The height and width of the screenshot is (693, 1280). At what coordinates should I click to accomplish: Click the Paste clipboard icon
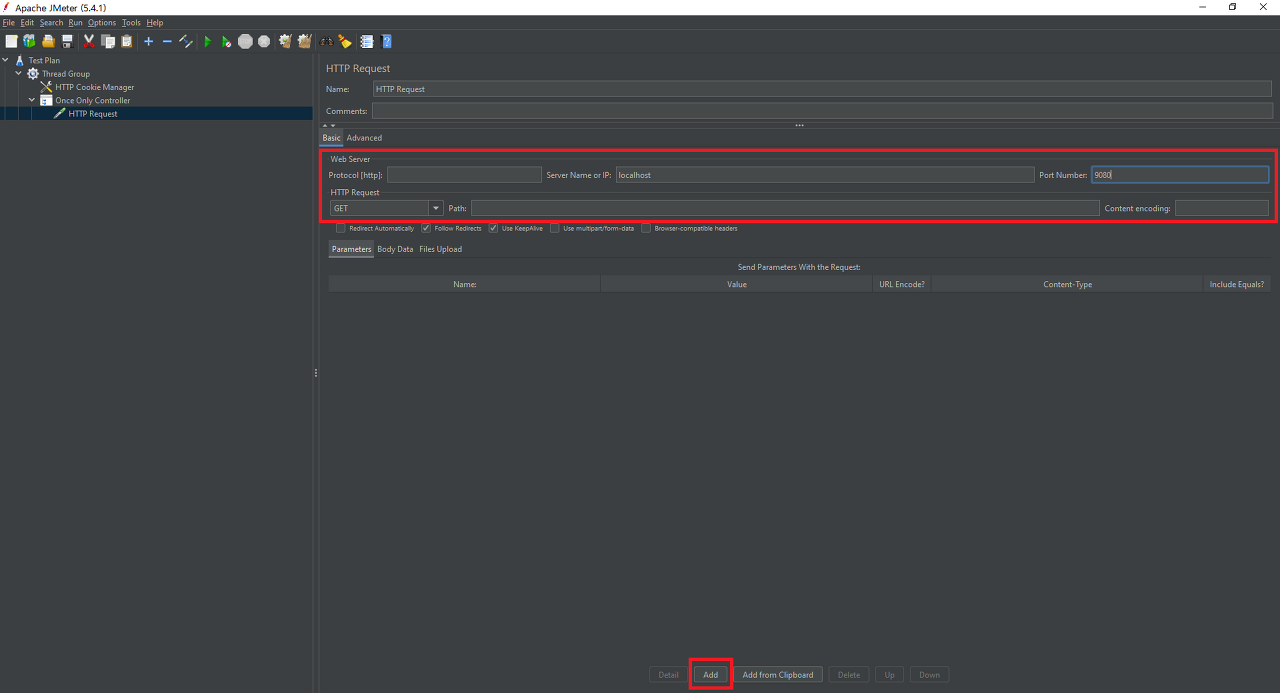(x=127, y=41)
